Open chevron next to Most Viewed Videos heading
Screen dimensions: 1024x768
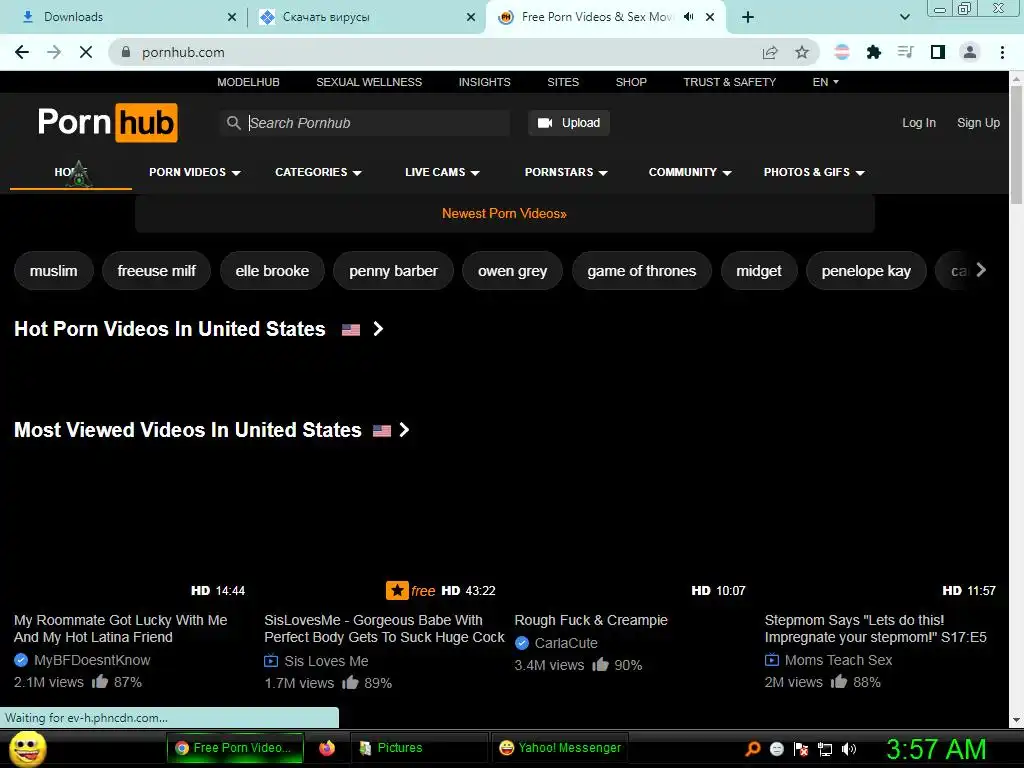[404, 430]
